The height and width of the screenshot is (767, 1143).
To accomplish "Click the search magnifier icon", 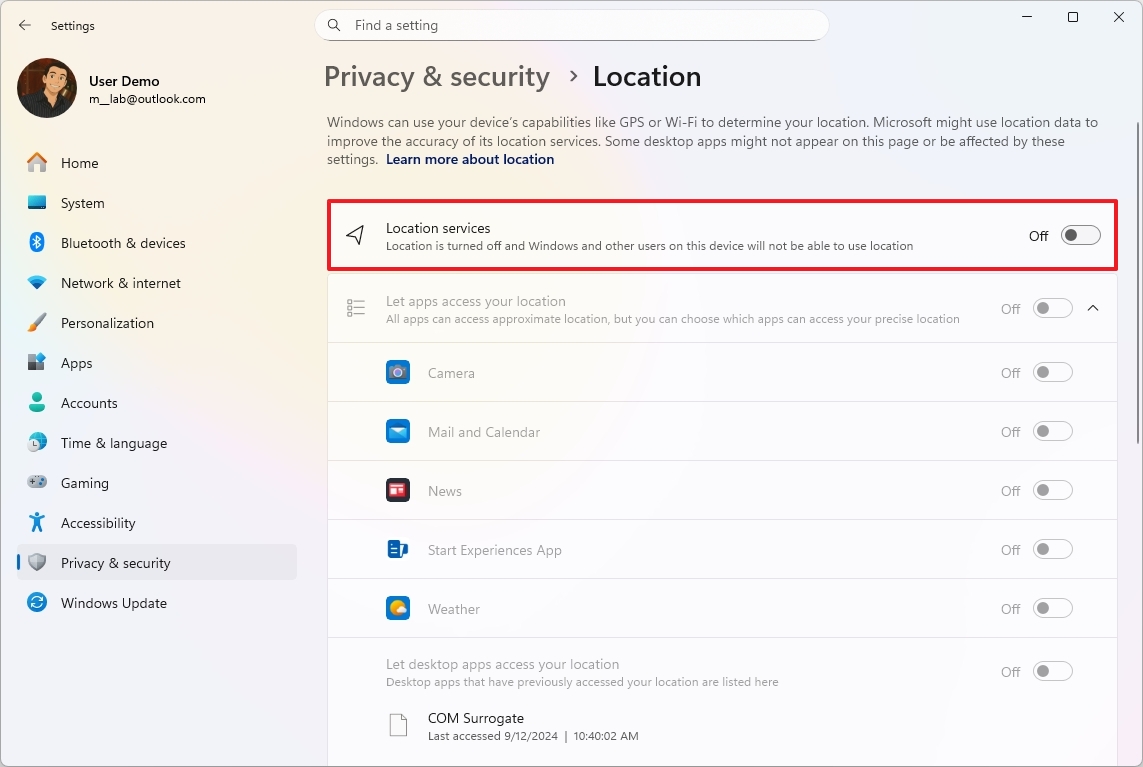I will pyautogui.click(x=335, y=25).
